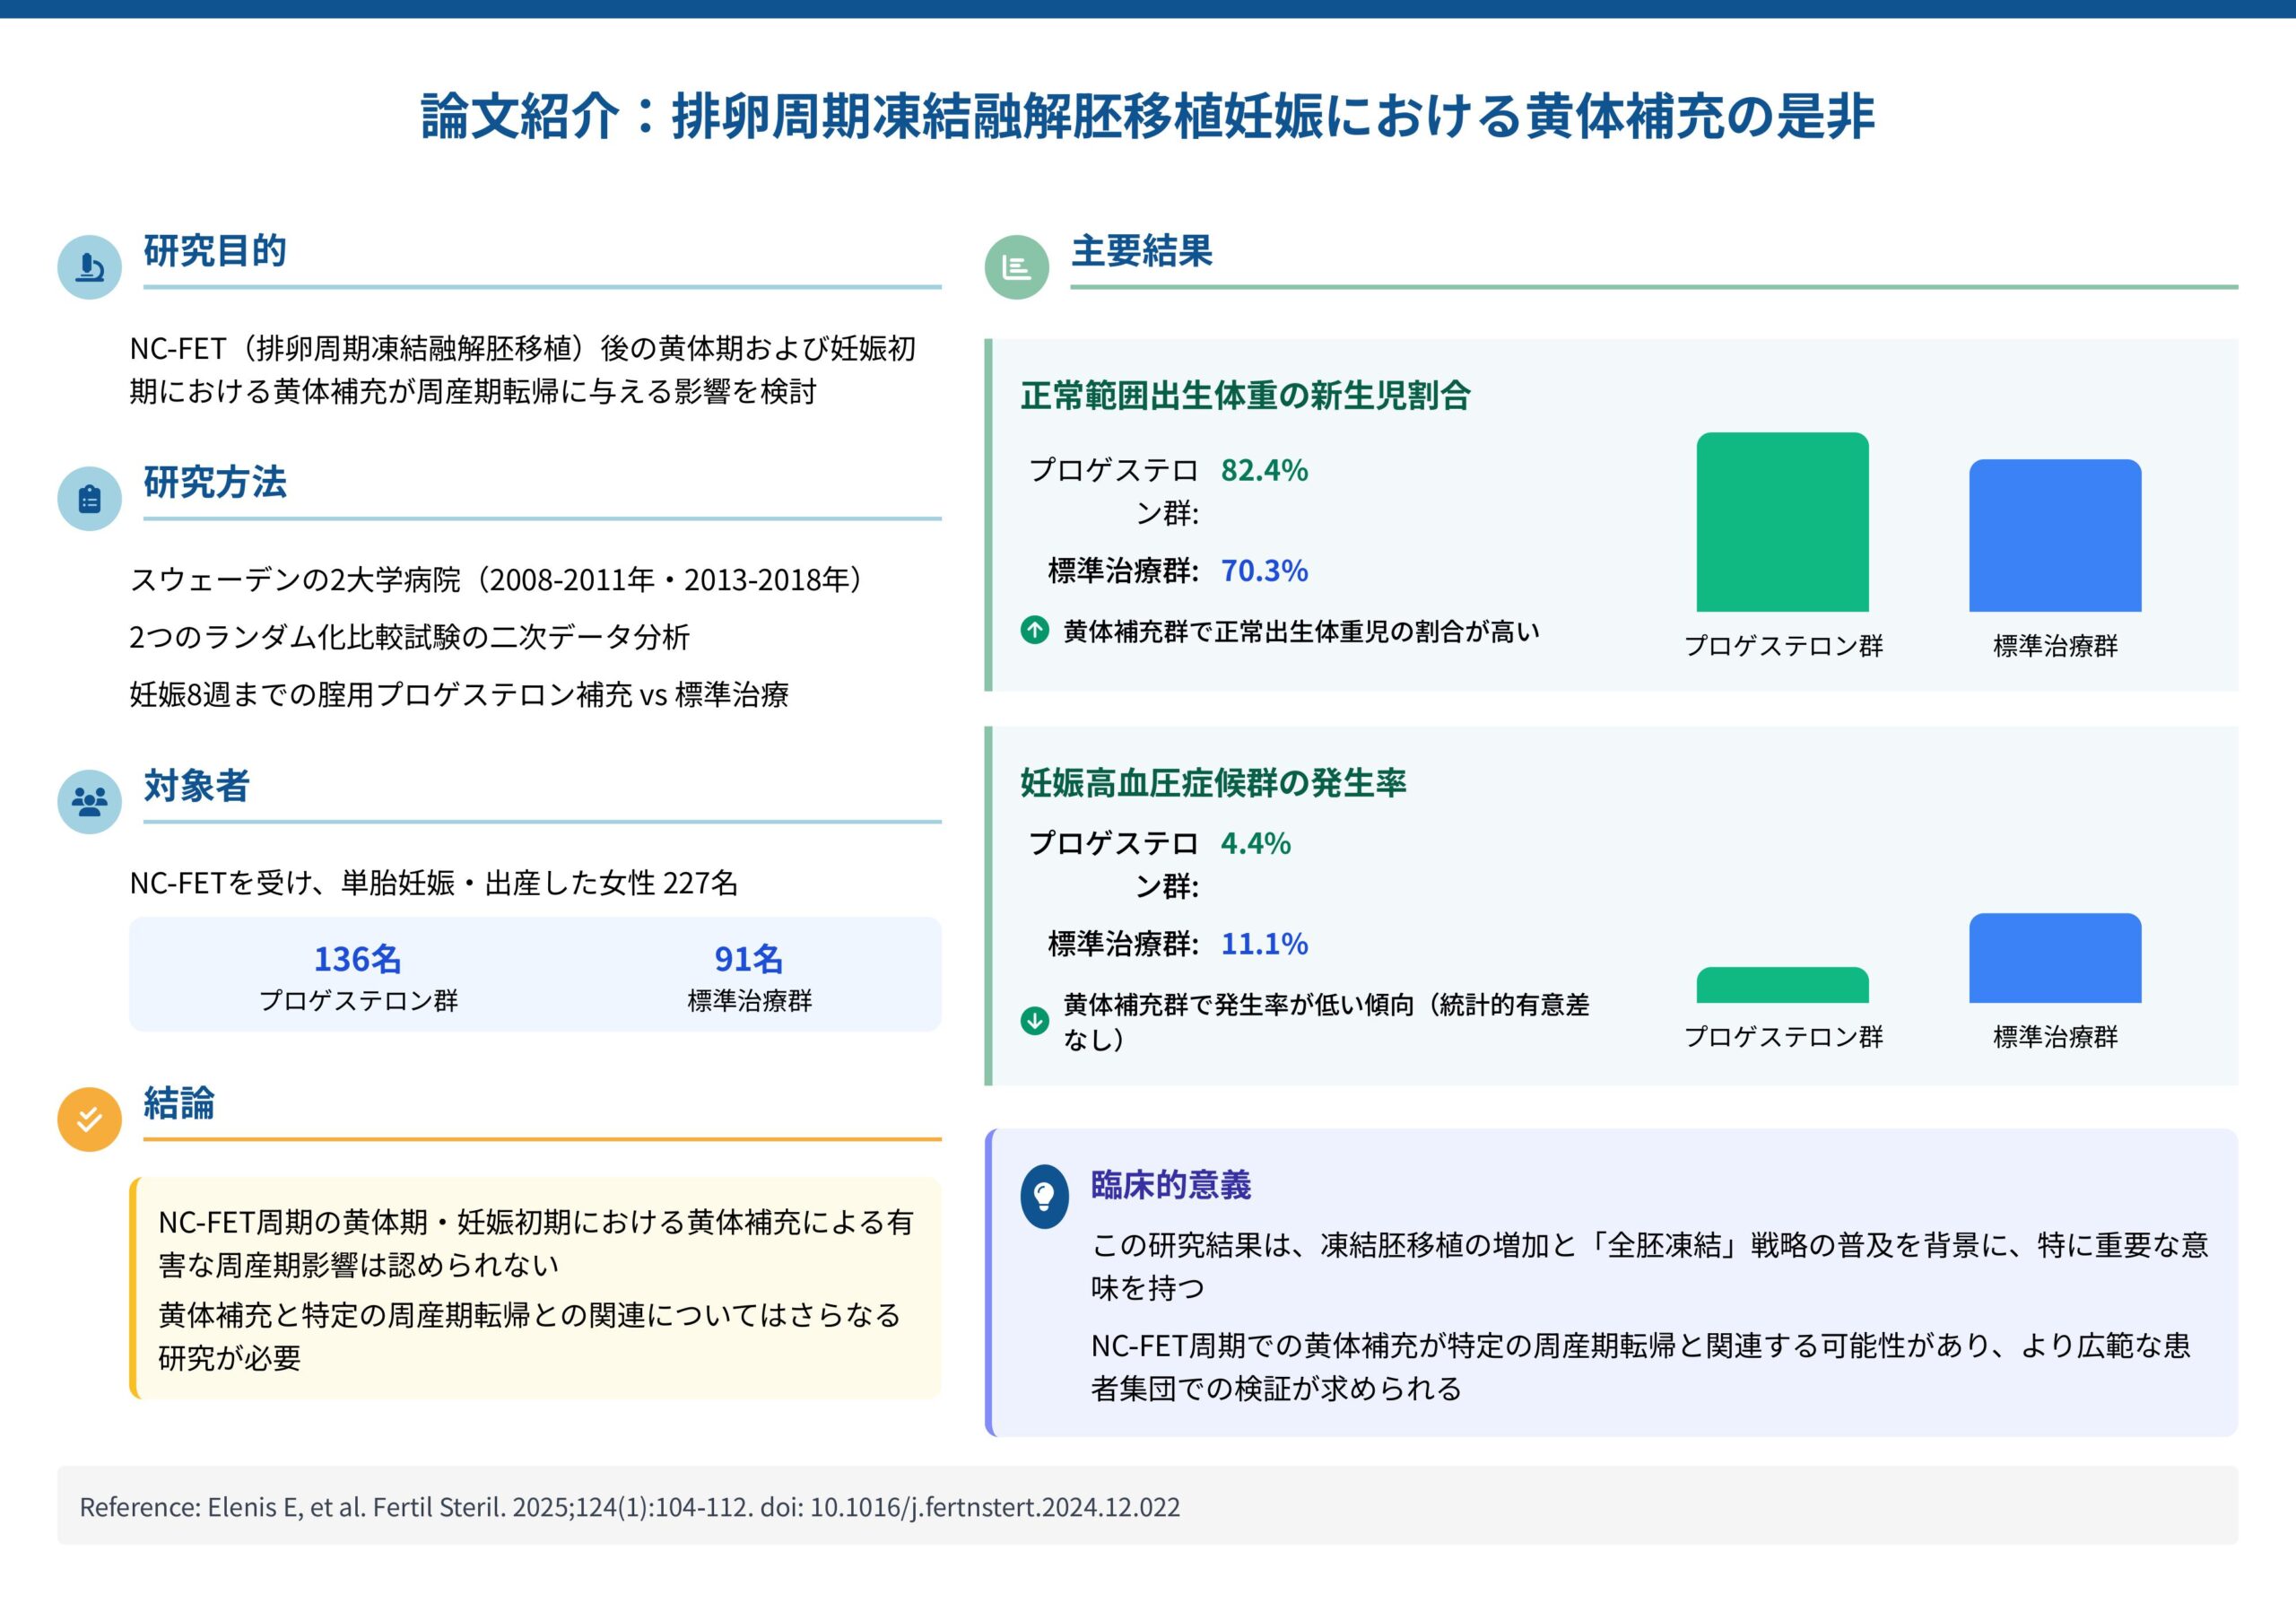
Task: Click the blue bar in hypertension chart
Action: pyautogui.click(x=2055, y=958)
